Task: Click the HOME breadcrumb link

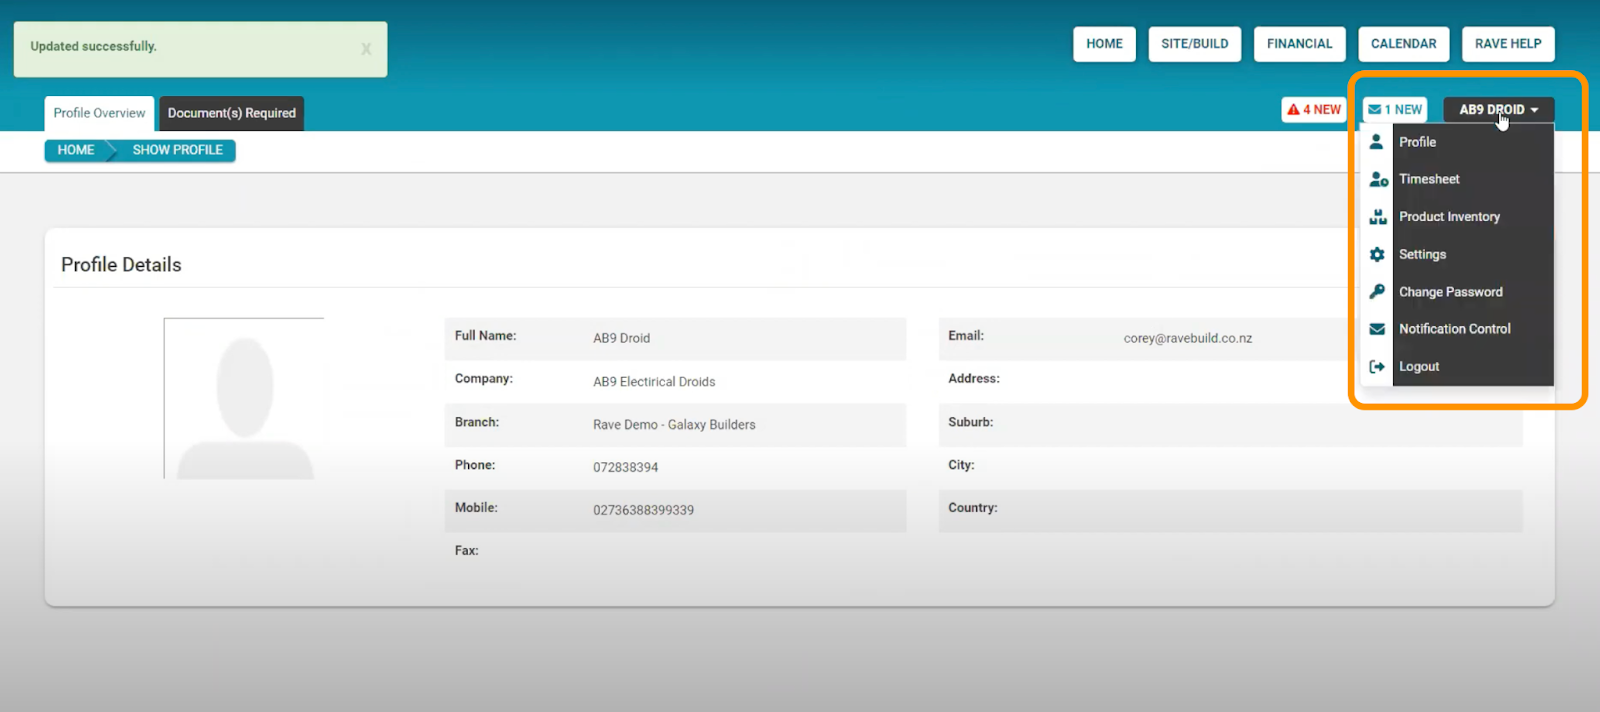Action: pyautogui.click(x=76, y=150)
